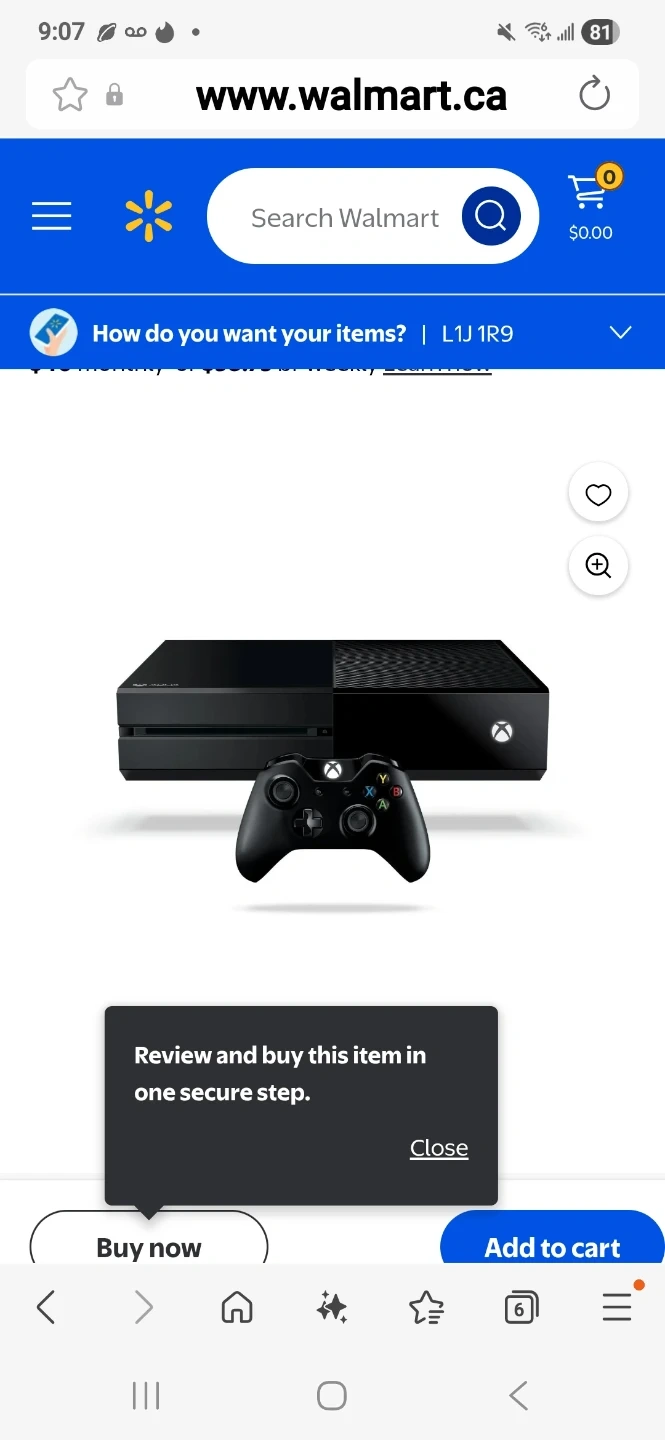The image size is (665, 1440).
Task: Close the 'Review and buy' tooltip
Action: [x=439, y=1148]
